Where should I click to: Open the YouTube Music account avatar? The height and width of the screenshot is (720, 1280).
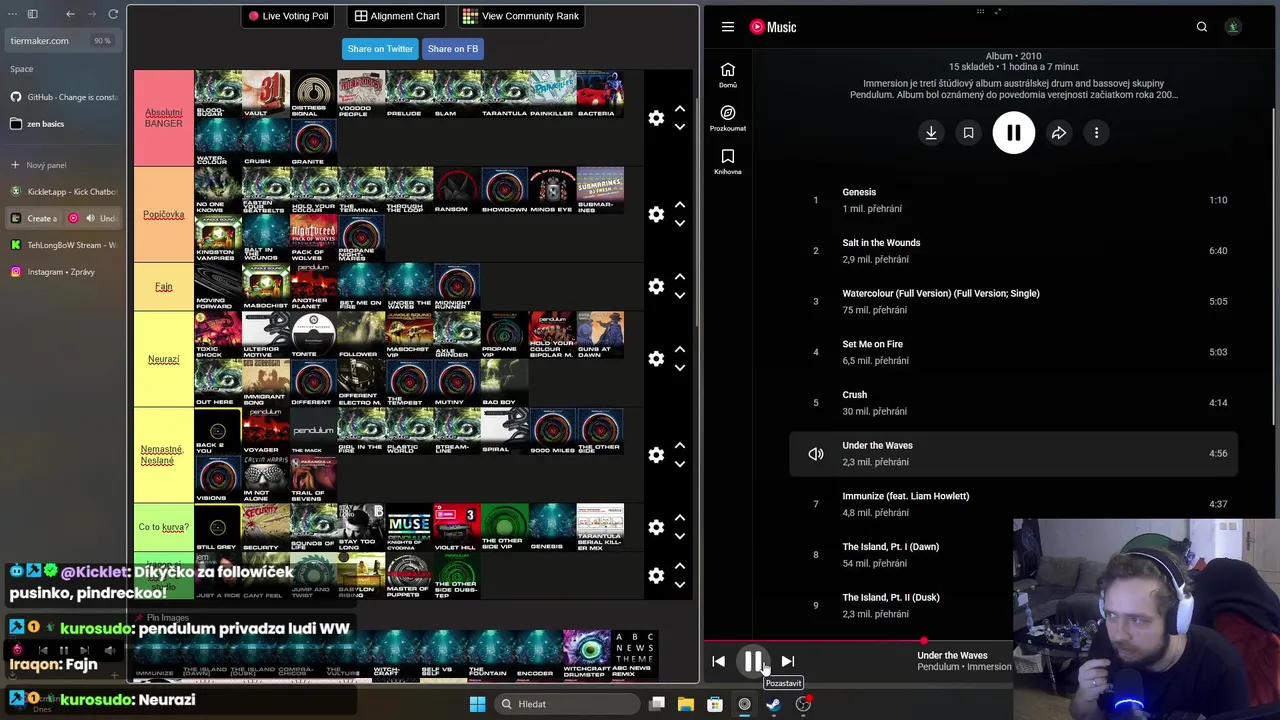pos(1233,27)
